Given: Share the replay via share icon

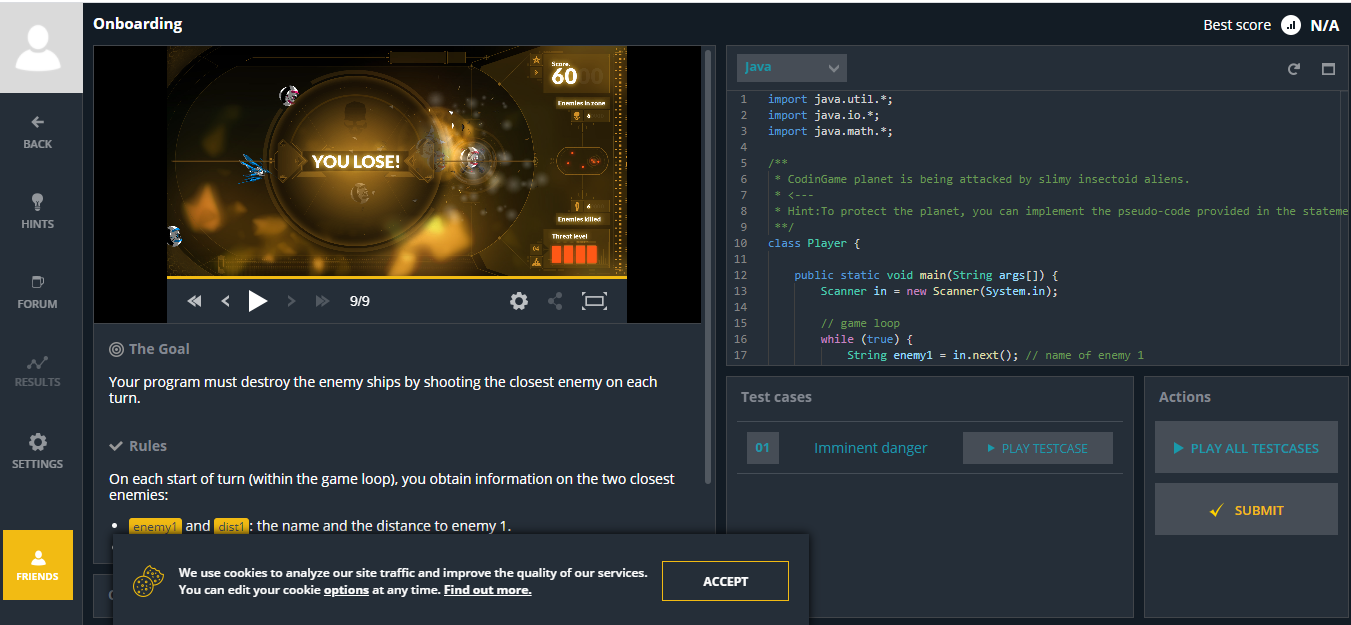Looking at the screenshot, I should tap(556, 301).
